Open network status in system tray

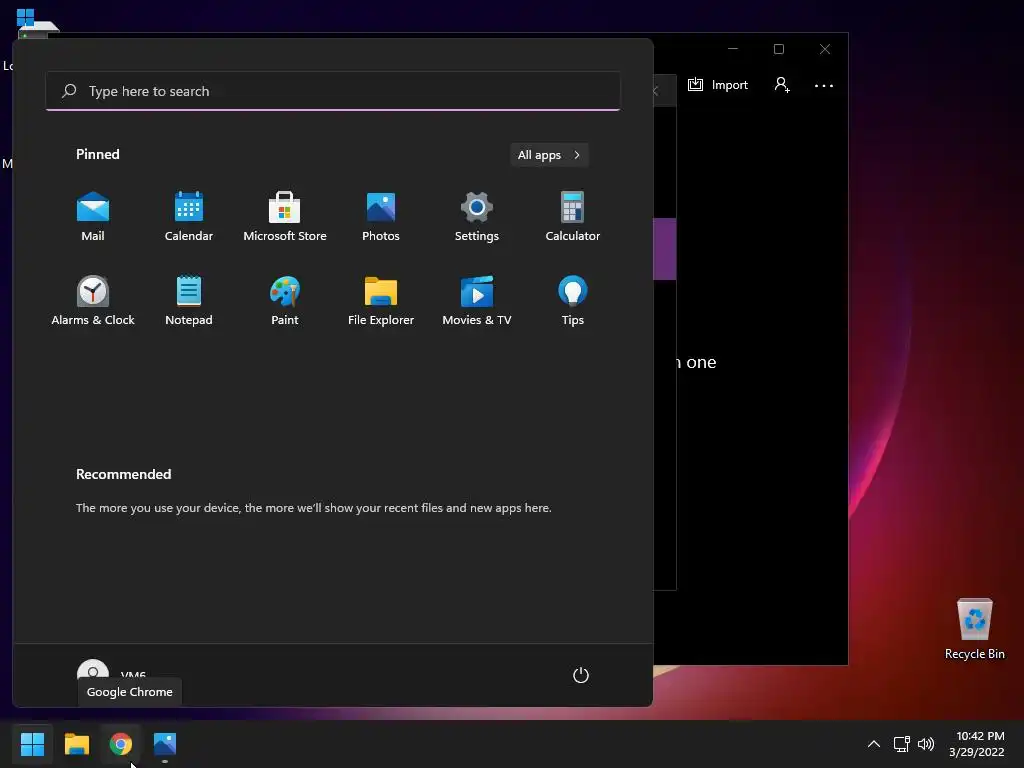pos(902,744)
